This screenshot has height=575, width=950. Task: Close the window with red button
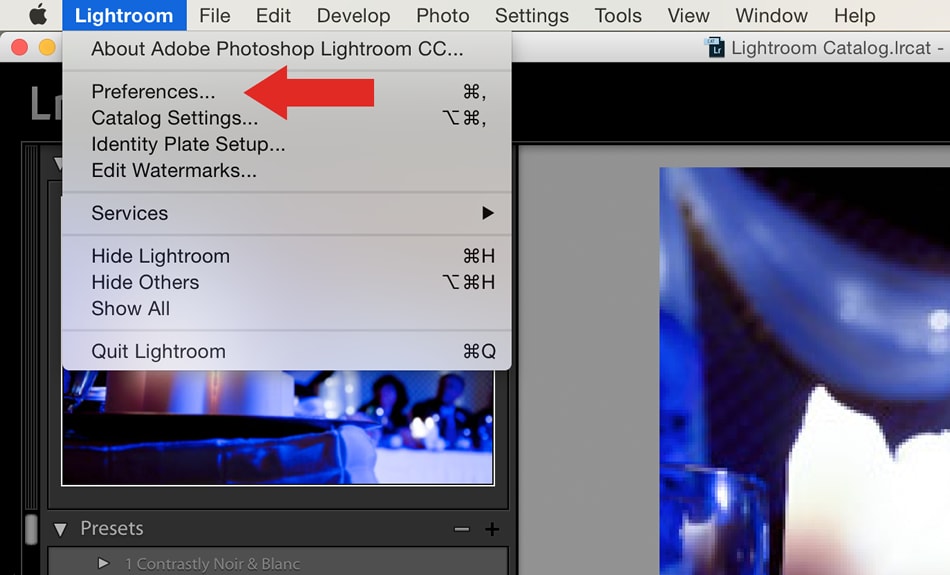tap(19, 47)
